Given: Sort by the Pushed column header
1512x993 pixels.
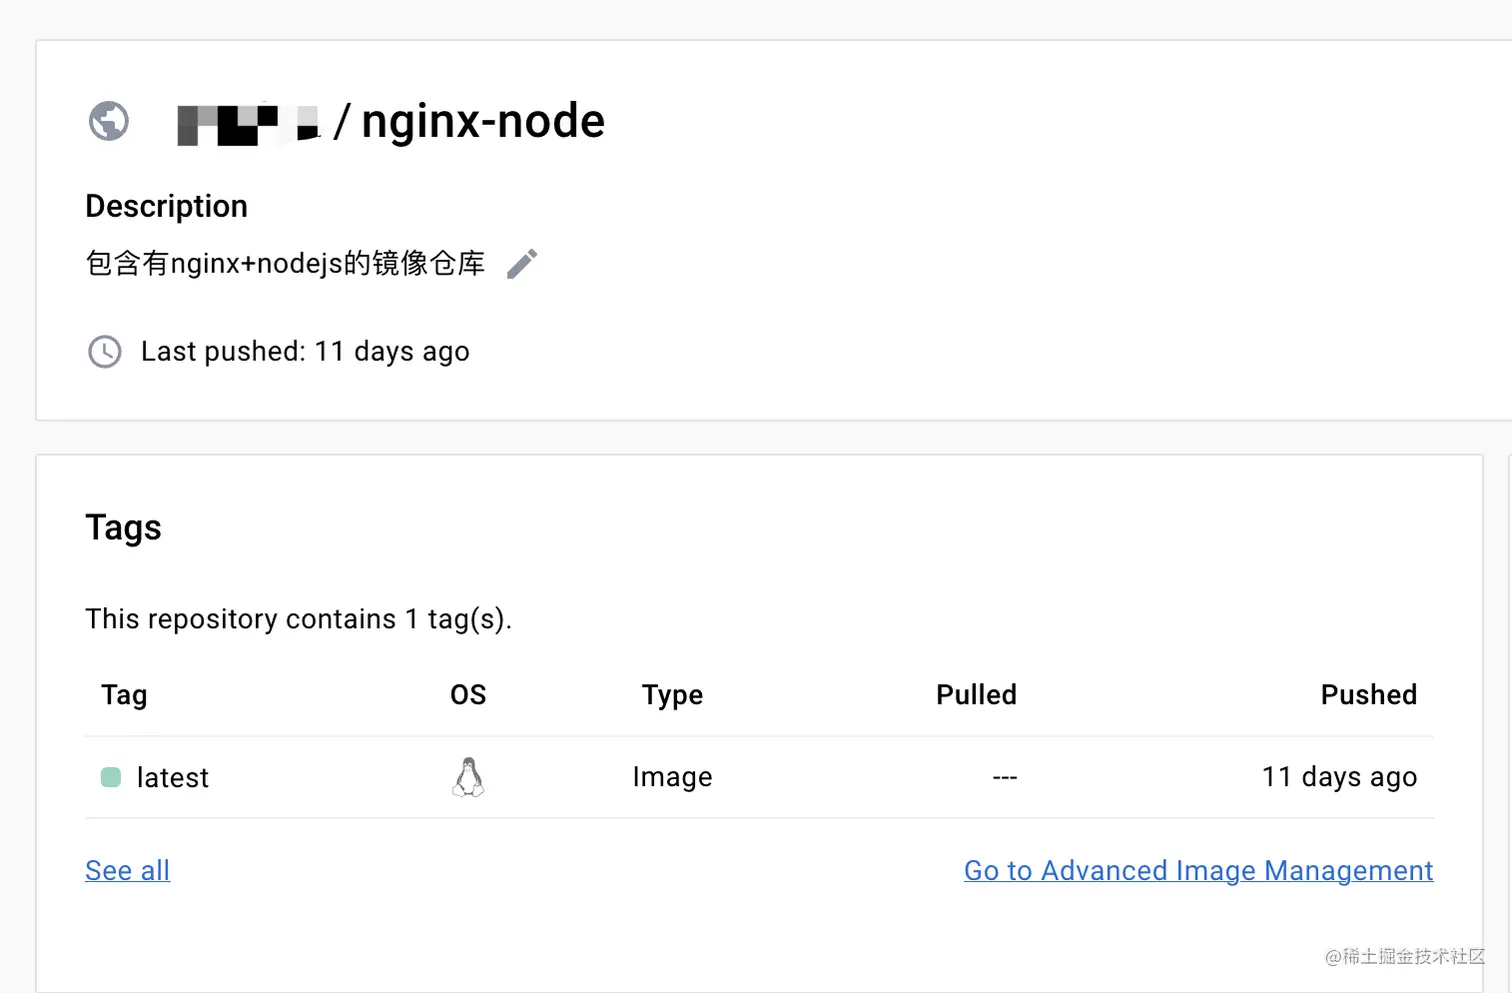Looking at the screenshot, I should (x=1369, y=694).
